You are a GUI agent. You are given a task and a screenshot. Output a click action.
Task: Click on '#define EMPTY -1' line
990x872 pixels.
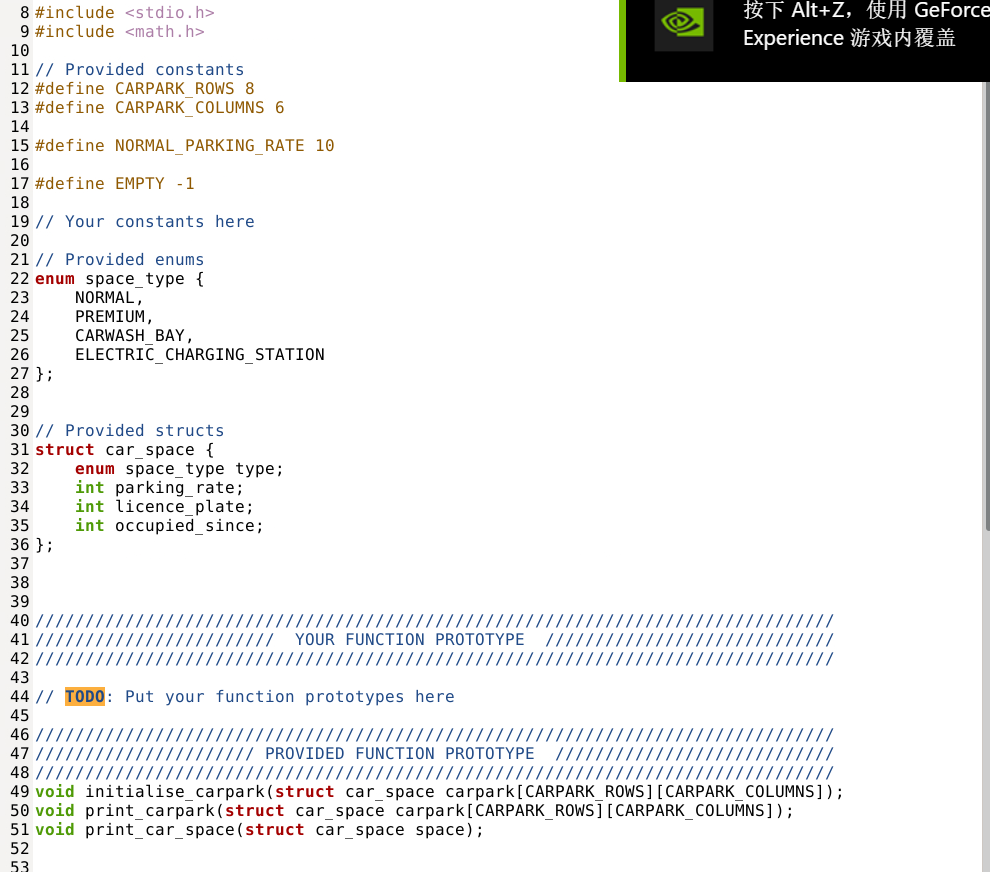(115, 183)
